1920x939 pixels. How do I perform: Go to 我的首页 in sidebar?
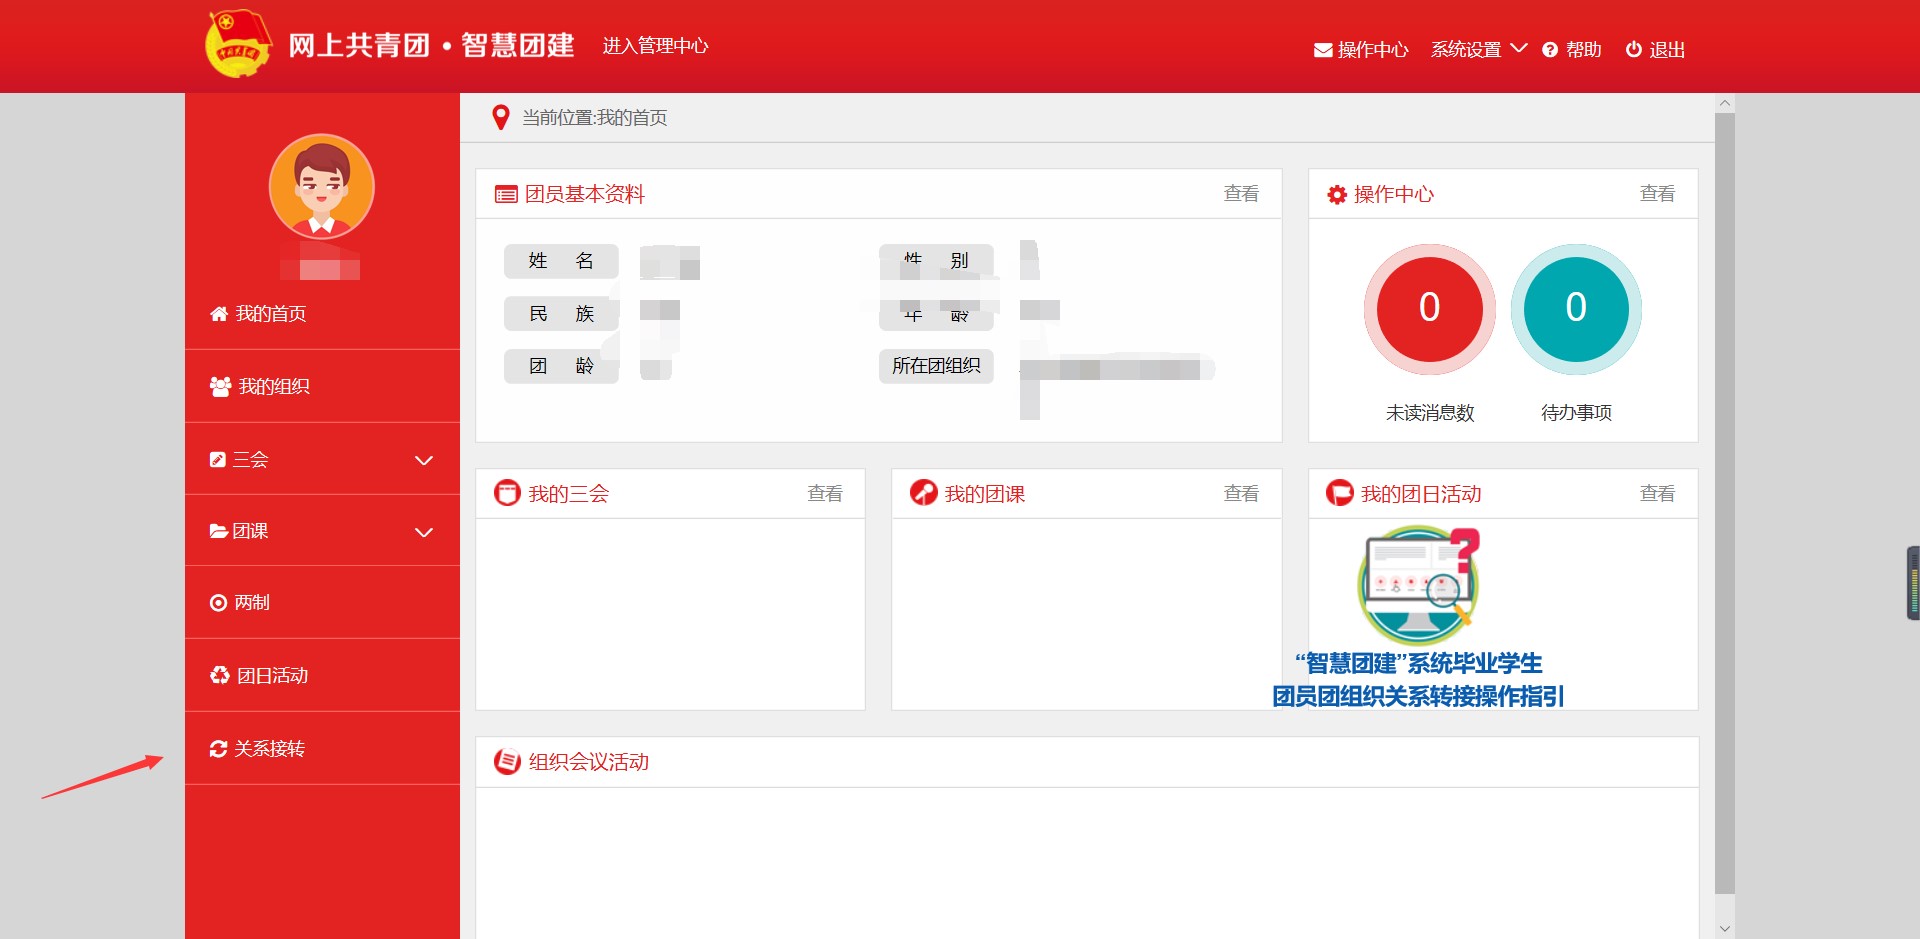coord(270,314)
